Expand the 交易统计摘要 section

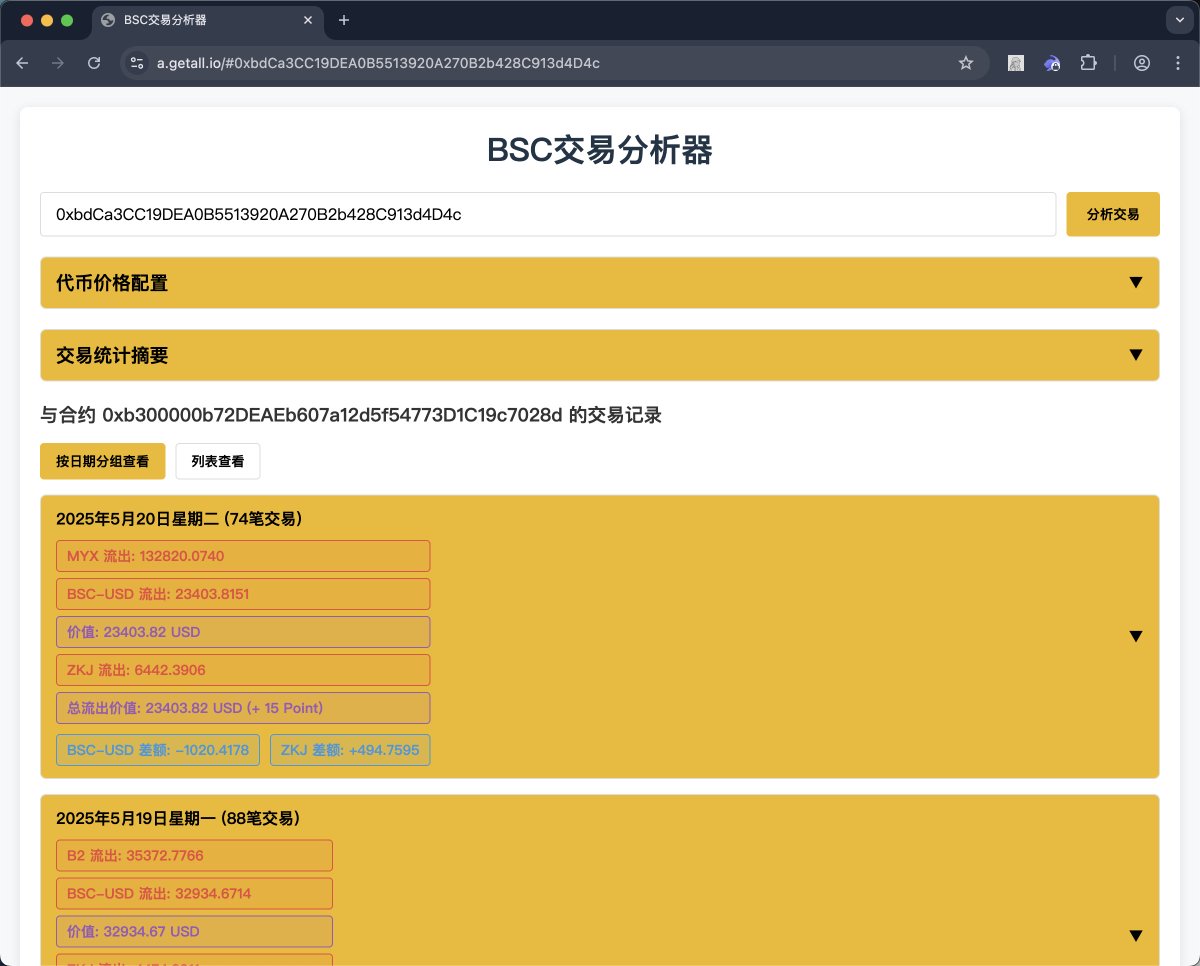tap(599, 355)
